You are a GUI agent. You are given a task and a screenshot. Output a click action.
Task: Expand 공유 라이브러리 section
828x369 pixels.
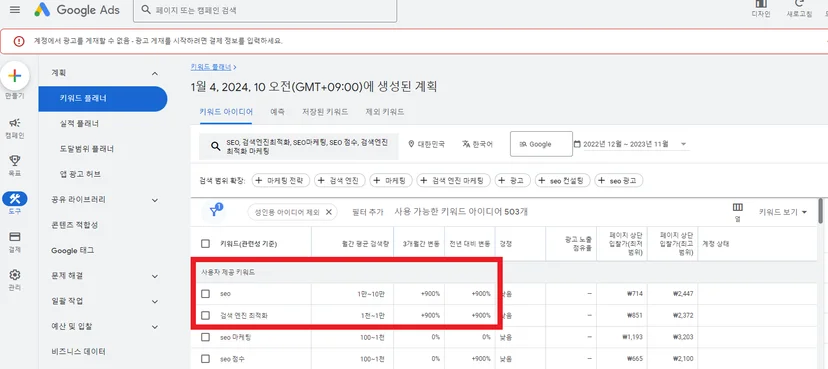[155, 200]
